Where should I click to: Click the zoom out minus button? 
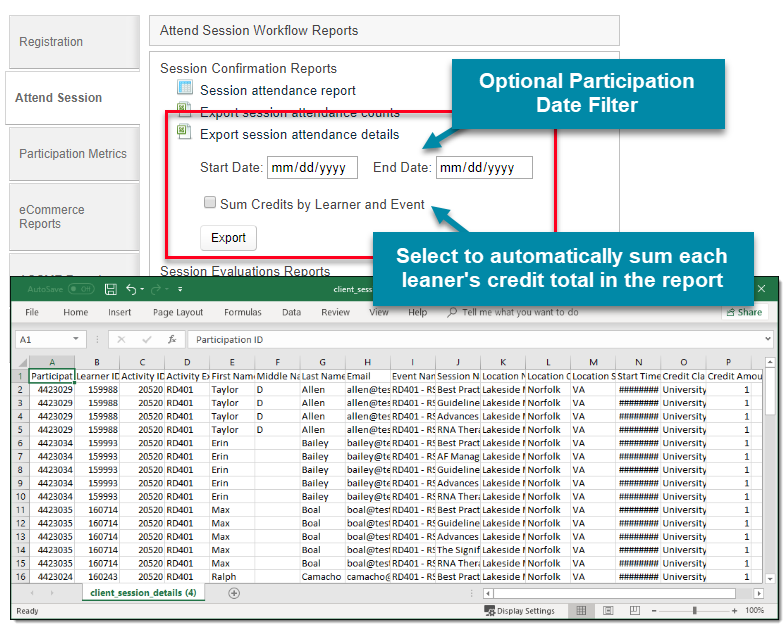click(654, 610)
